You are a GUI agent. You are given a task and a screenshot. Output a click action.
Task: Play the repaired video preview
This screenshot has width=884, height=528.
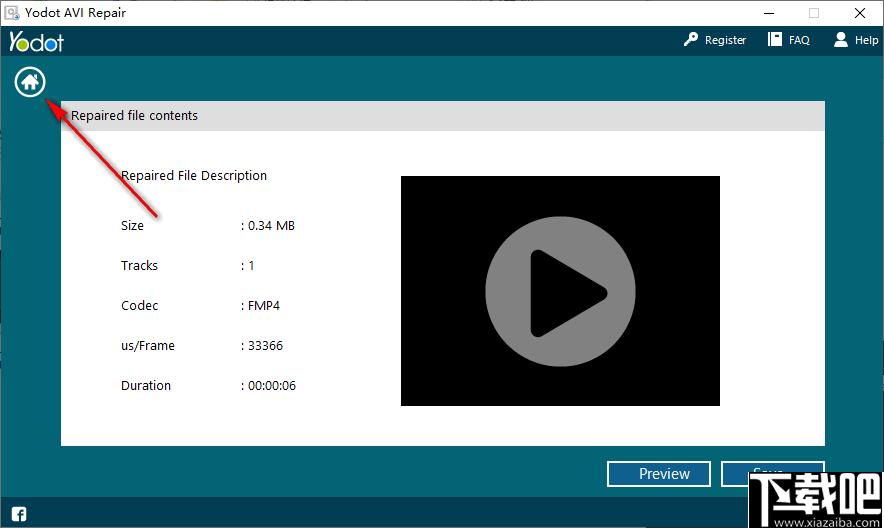(560, 291)
